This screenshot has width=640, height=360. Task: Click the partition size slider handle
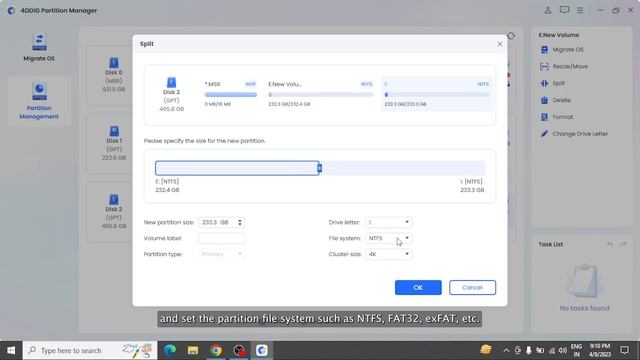tap(320, 168)
